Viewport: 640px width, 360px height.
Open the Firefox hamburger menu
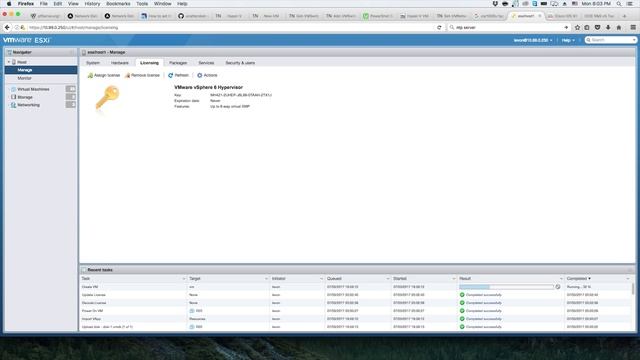tap(633, 27)
